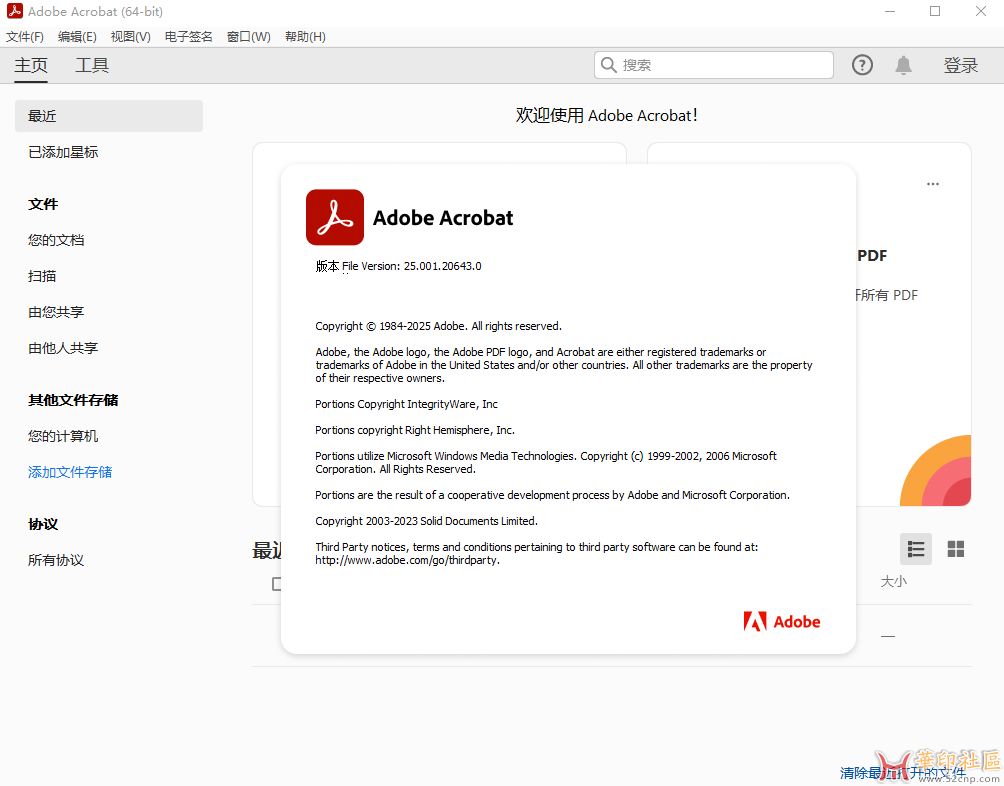The width and height of the screenshot is (1004, 786).
Task: Select the 主页 tab
Action: pyautogui.click(x=31, y=65)
